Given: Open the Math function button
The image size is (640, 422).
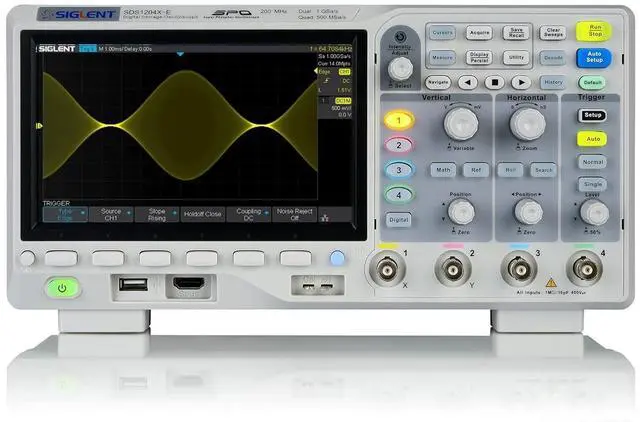Looking at the screenshot, I should tap(443, 170).
